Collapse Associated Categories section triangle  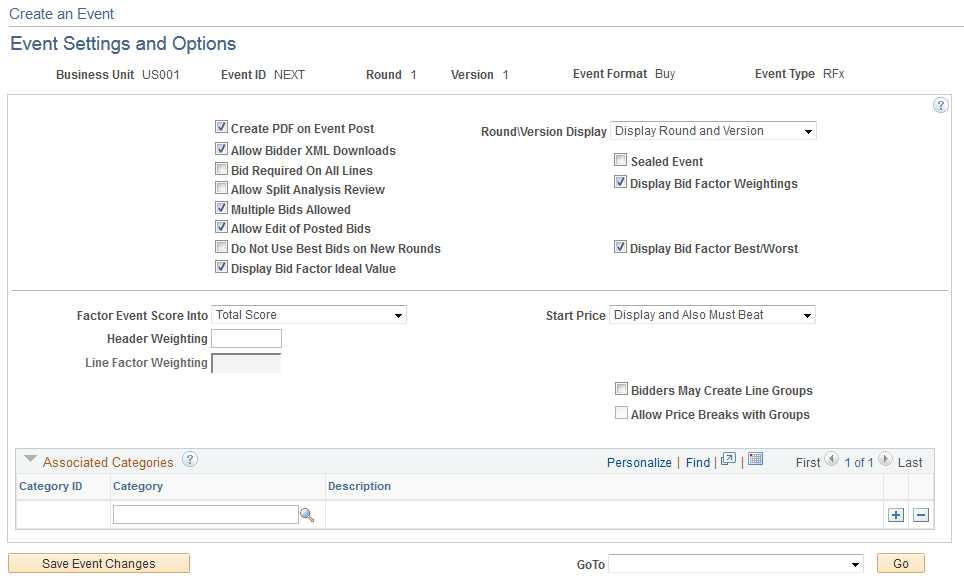pyautogui.click(x=30, y=459)
